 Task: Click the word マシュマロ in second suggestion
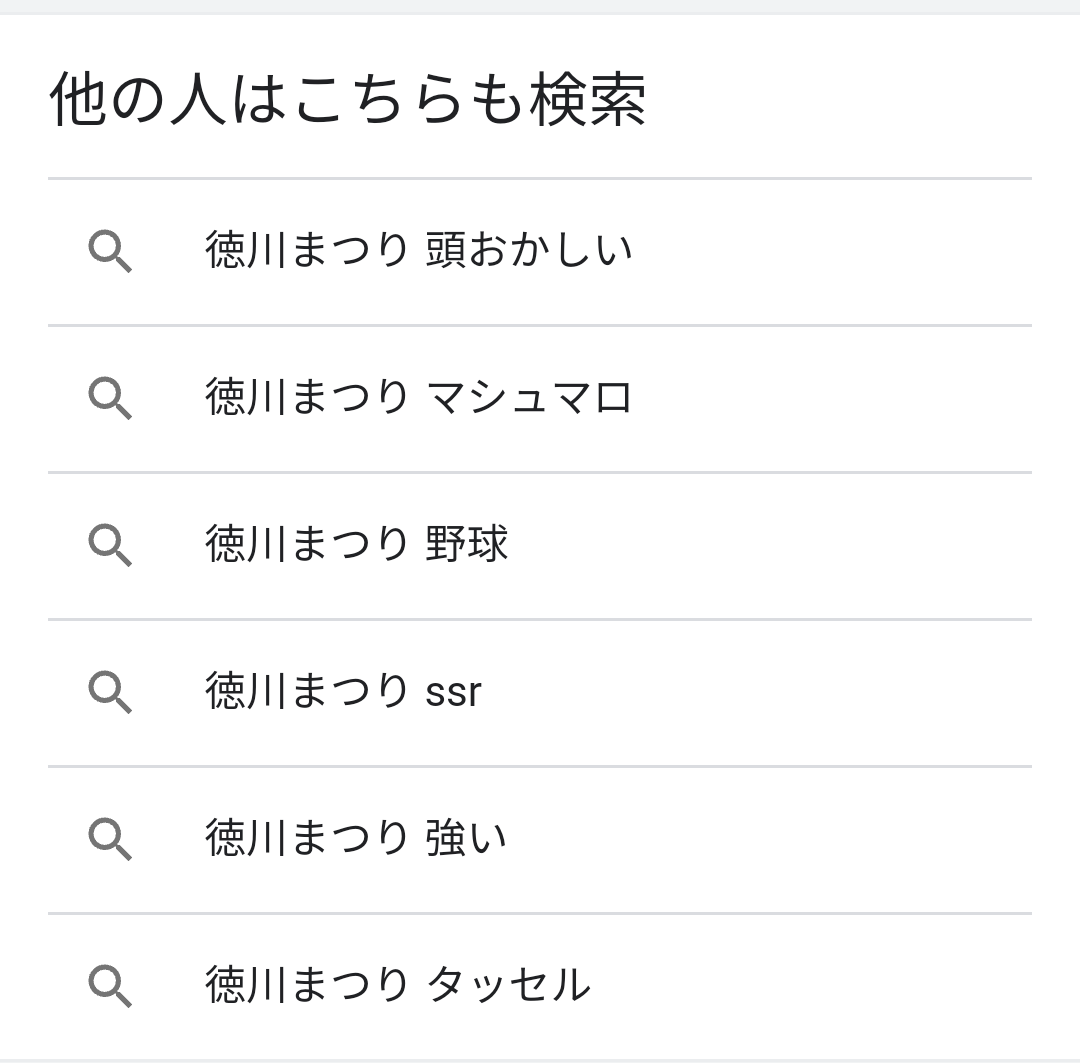pyautogui.click(x=528, y=398)
